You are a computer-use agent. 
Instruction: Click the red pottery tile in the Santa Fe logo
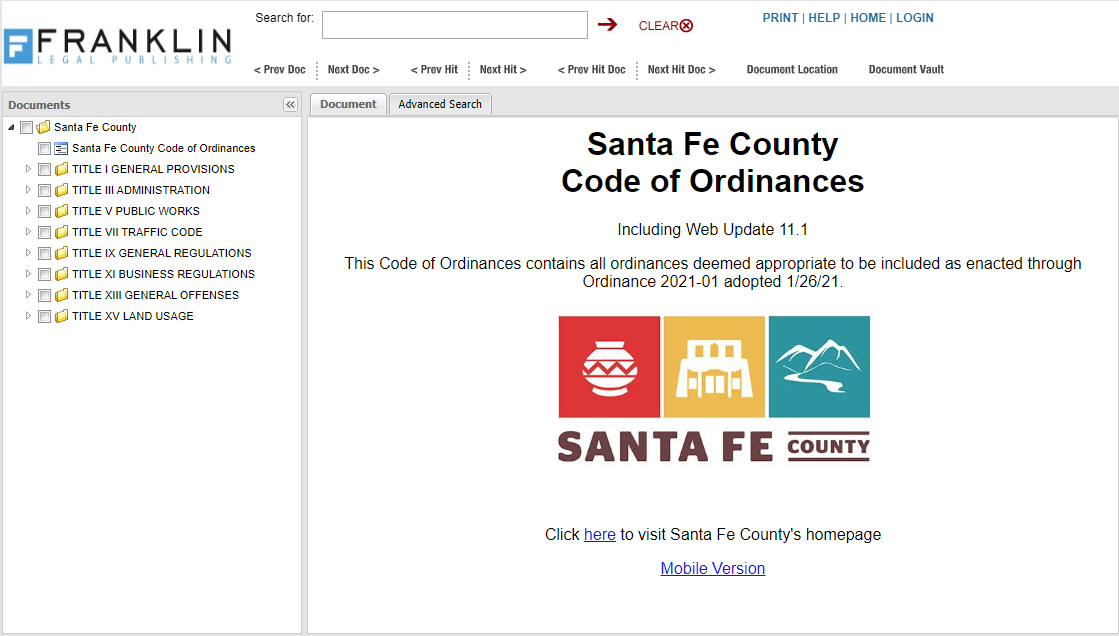pos(609,366)
